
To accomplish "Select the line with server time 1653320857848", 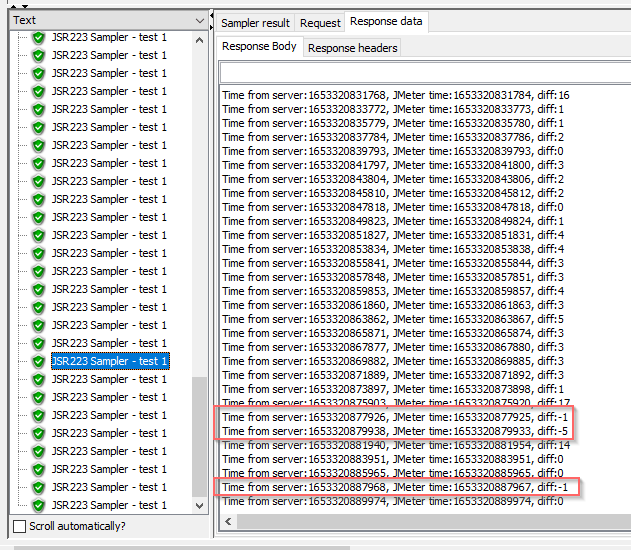I will pyautogui.click(x=393, y=277).
